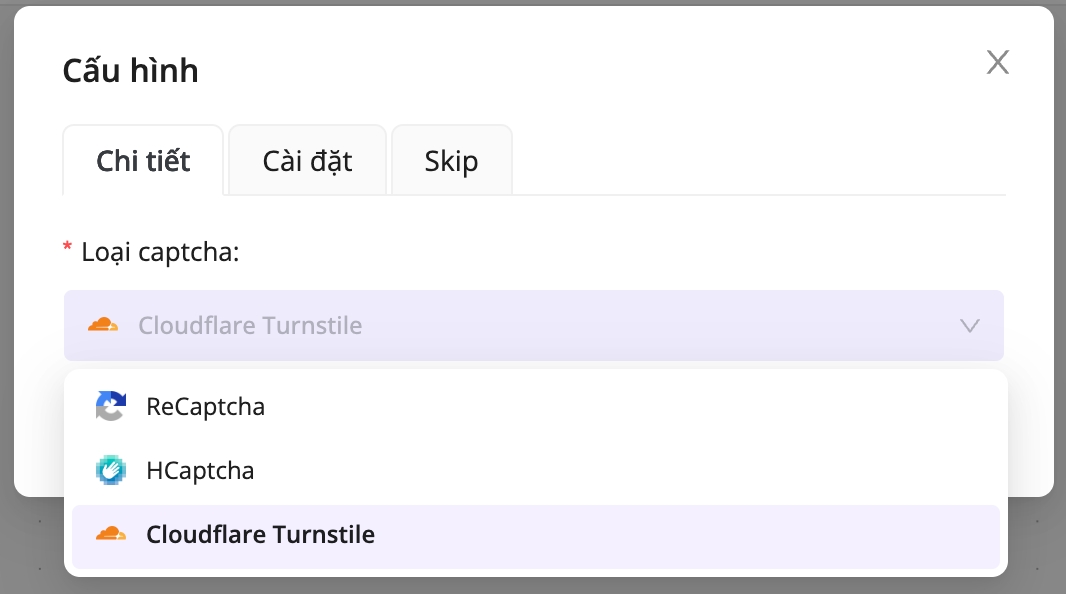Image resolution: width=1066 pixels, height=594 pixels.
Task: Click the placeholder Cloudflare Turnstile text in the select box
Action: pyautogui.click(x=250, y=326)
